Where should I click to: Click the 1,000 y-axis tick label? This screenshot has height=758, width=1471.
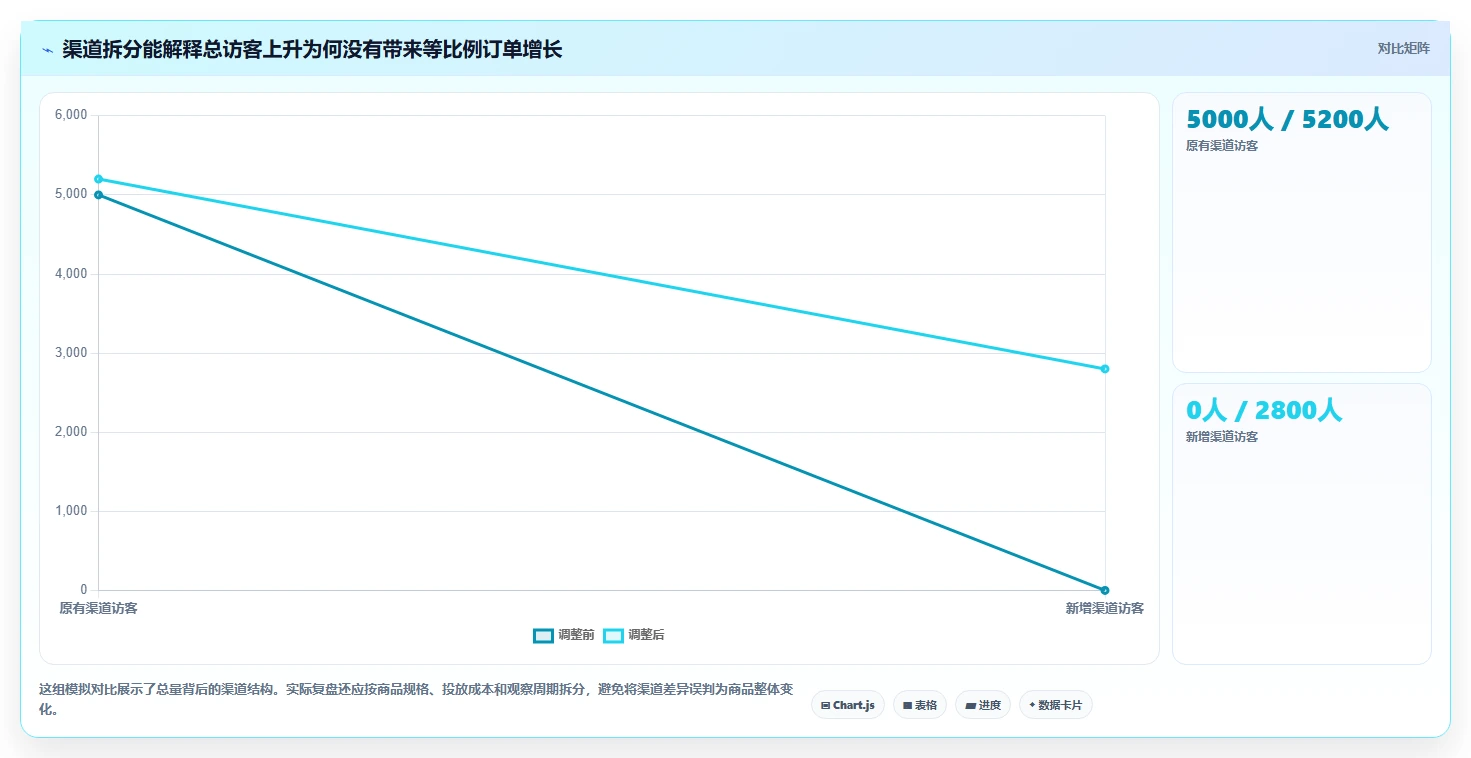click(71, 511)
